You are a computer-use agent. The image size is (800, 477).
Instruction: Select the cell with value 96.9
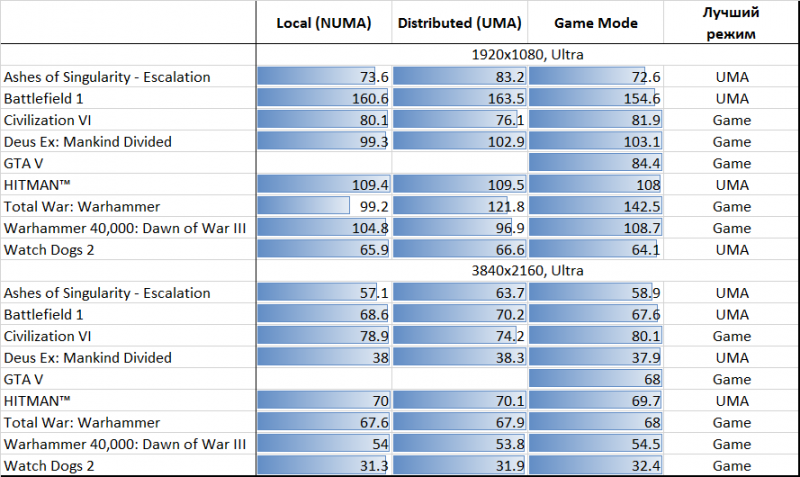pyautogui.click(x=460, y=228)
